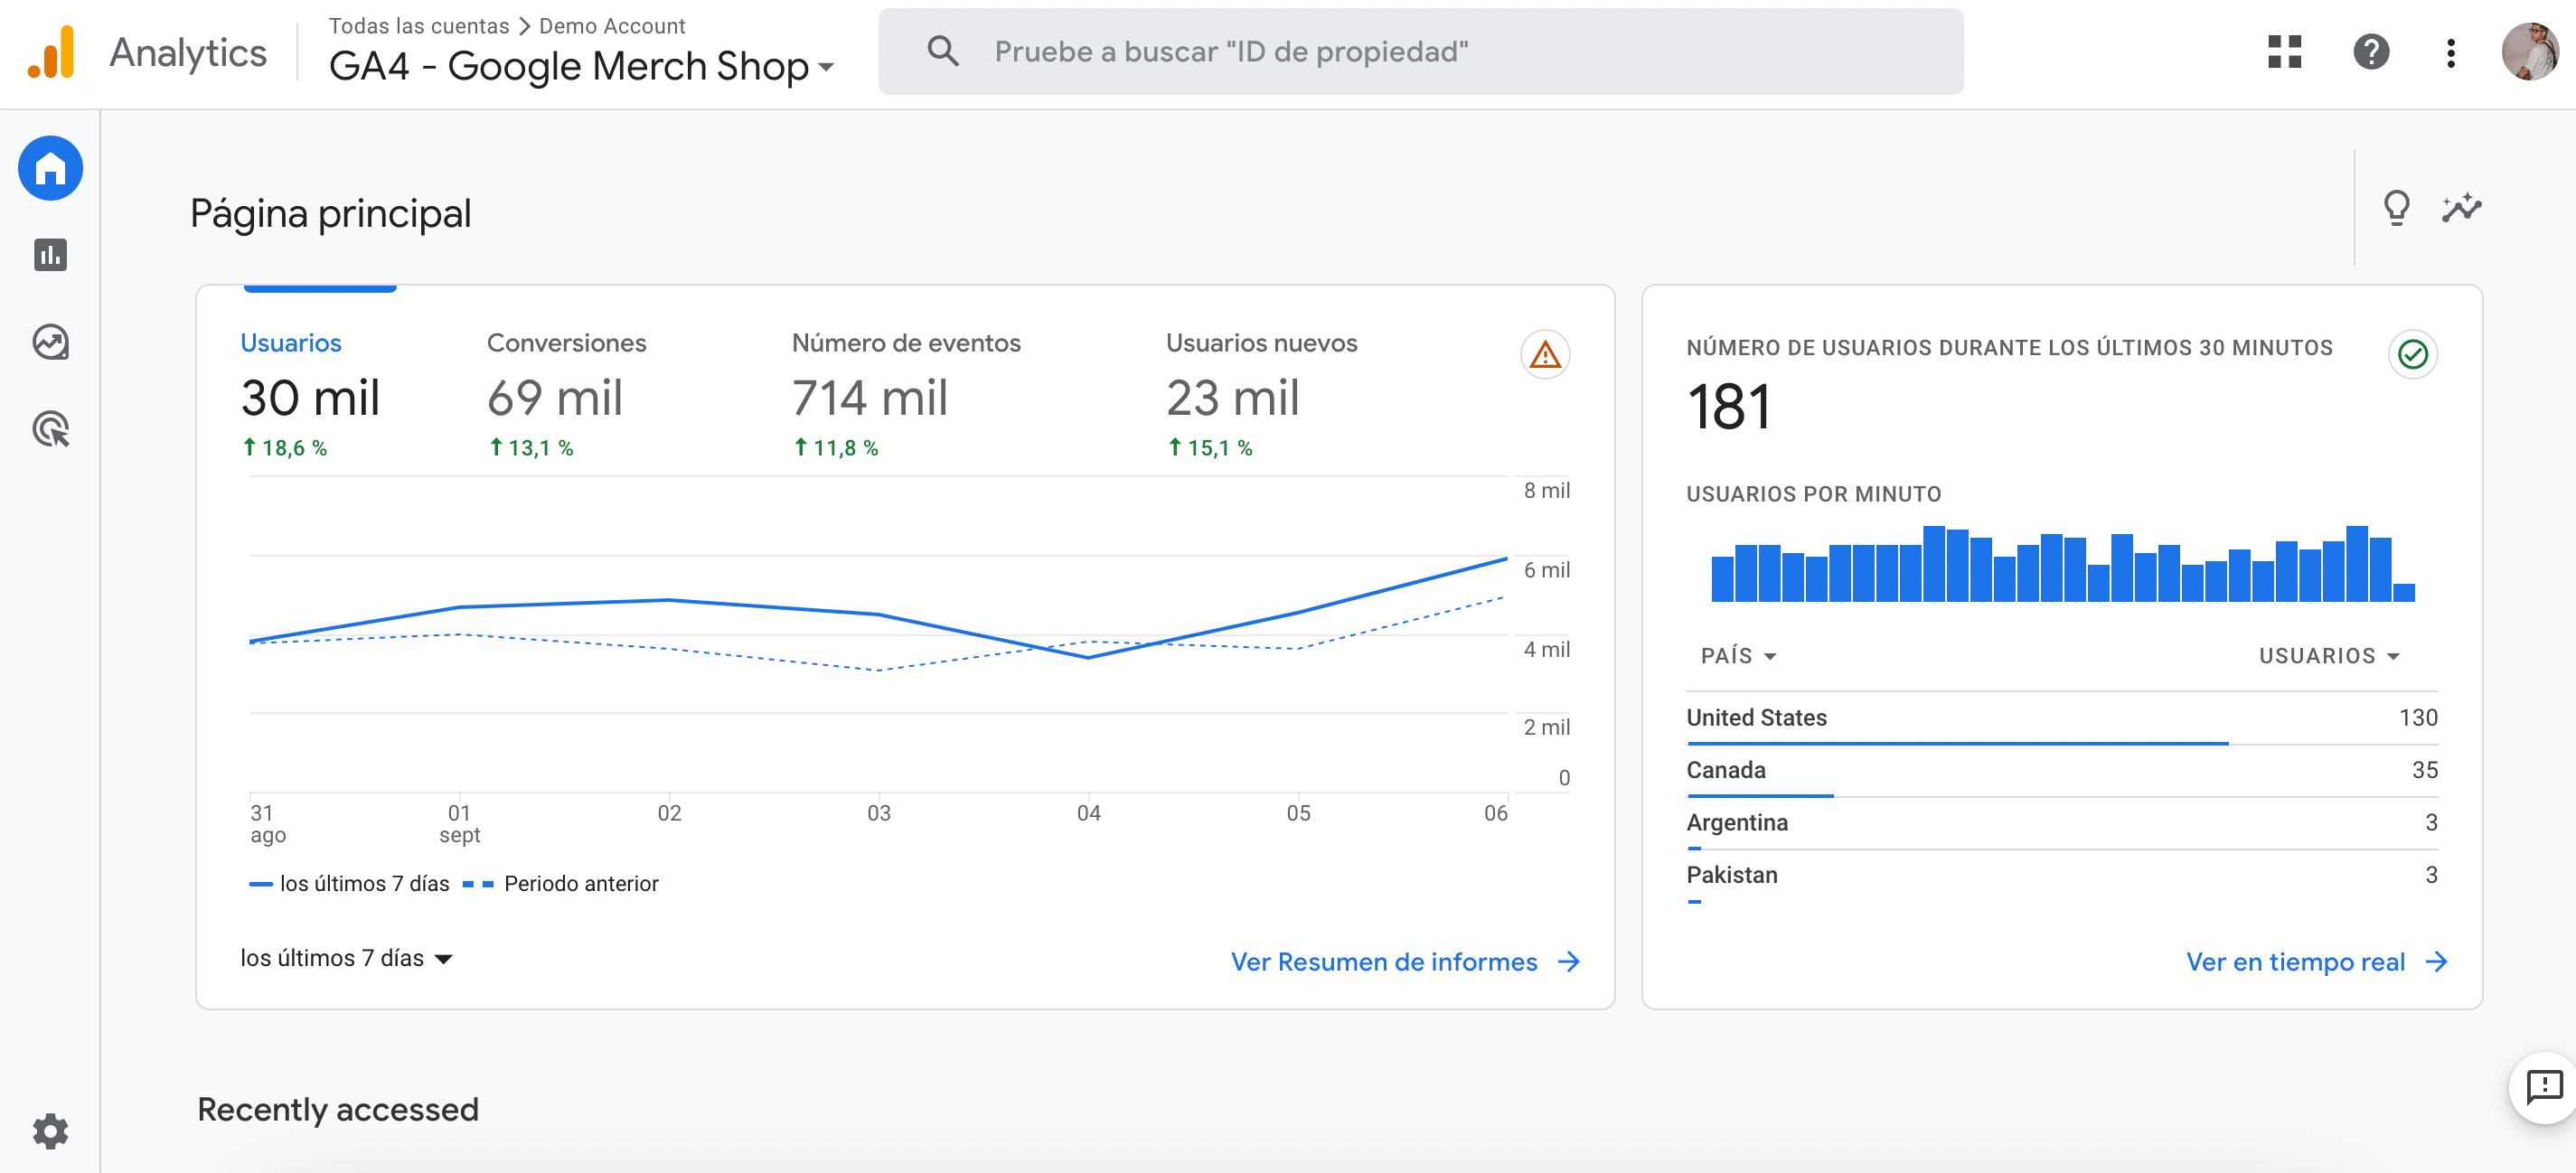The height and width of the screenshot is (1173, 2576).
Task: Click the Canada country row
Action: coord(2062,771)
